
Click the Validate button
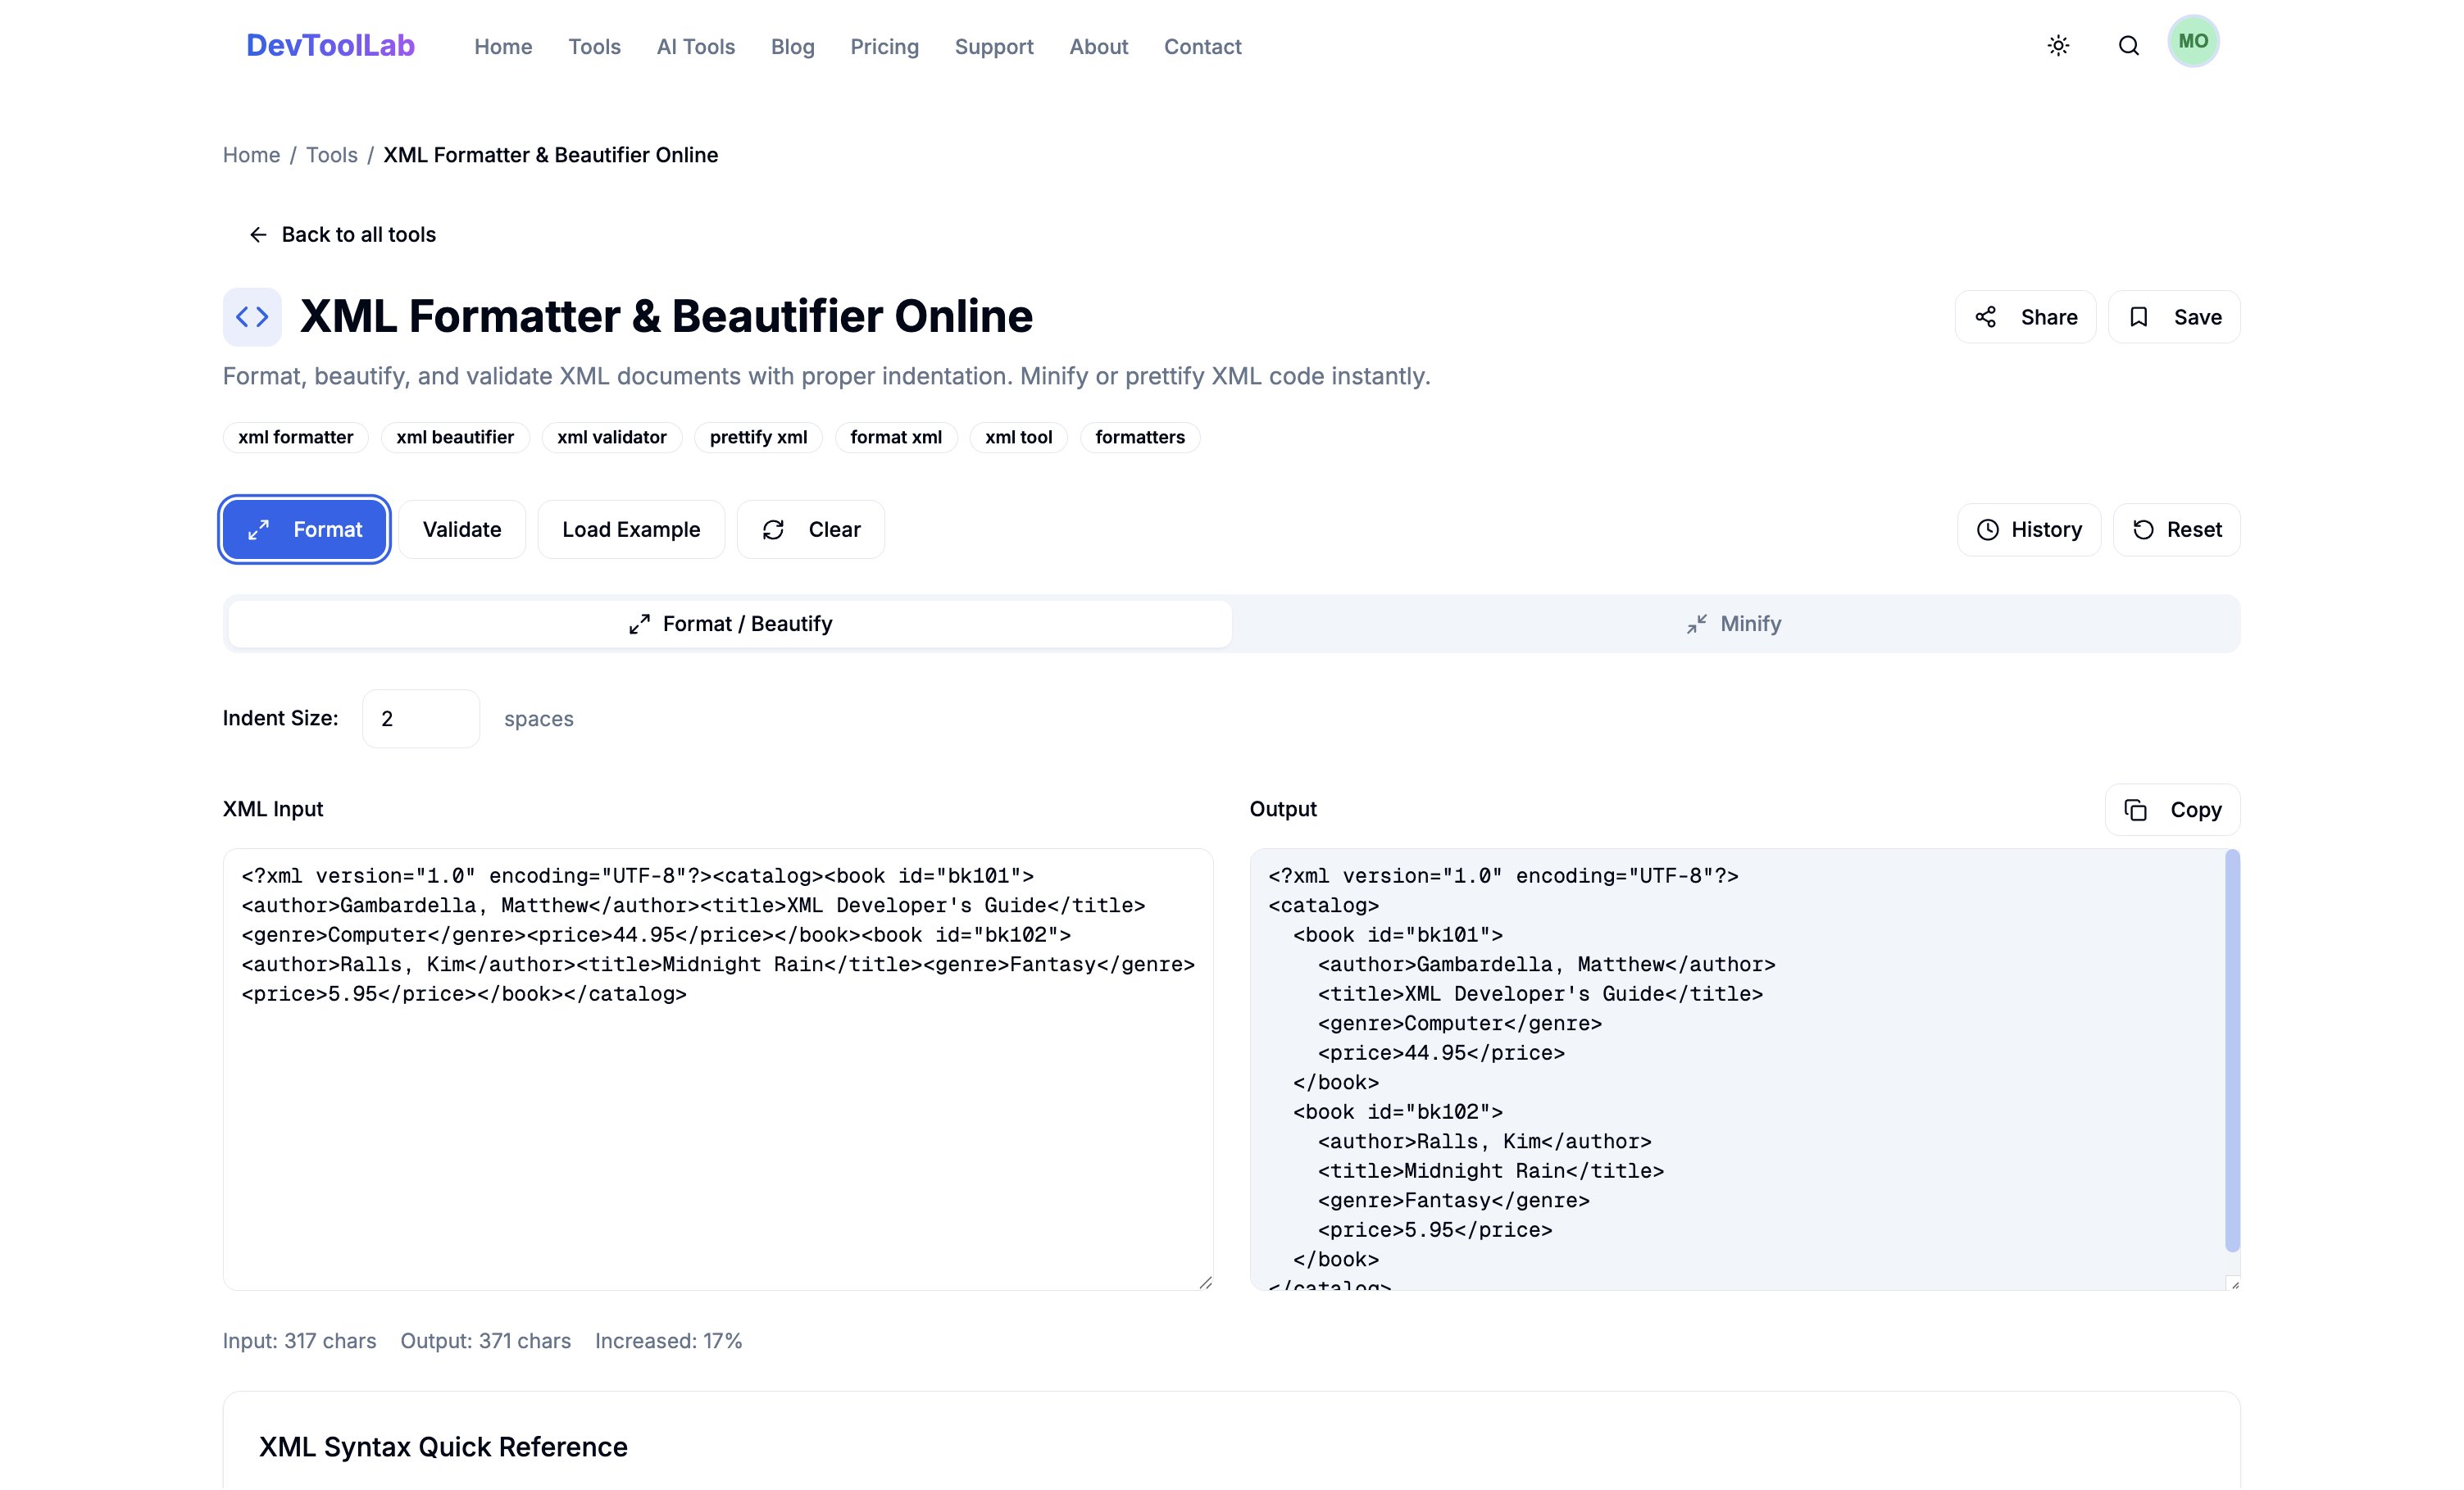pos(461,529)
